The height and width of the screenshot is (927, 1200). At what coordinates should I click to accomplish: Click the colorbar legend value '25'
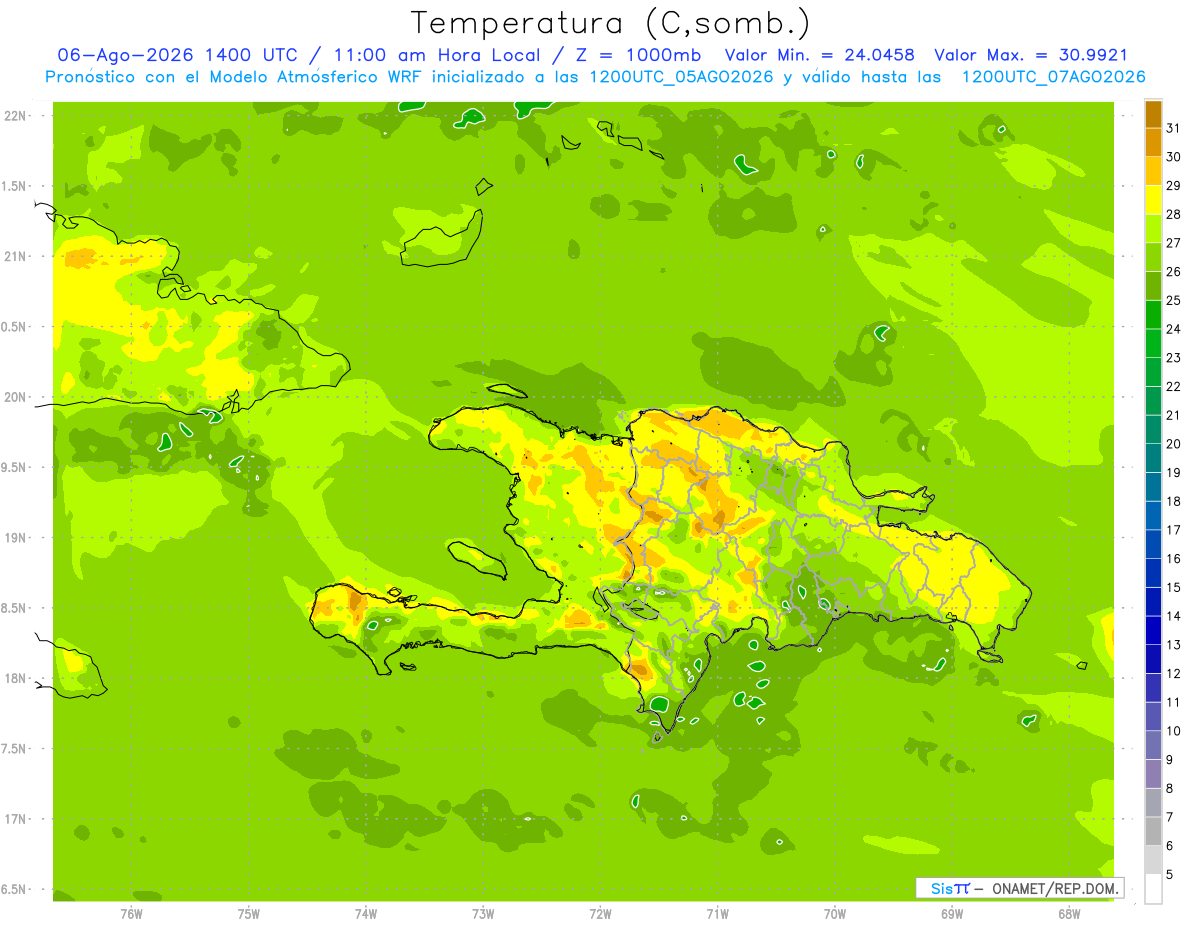tap(1174, 300)
